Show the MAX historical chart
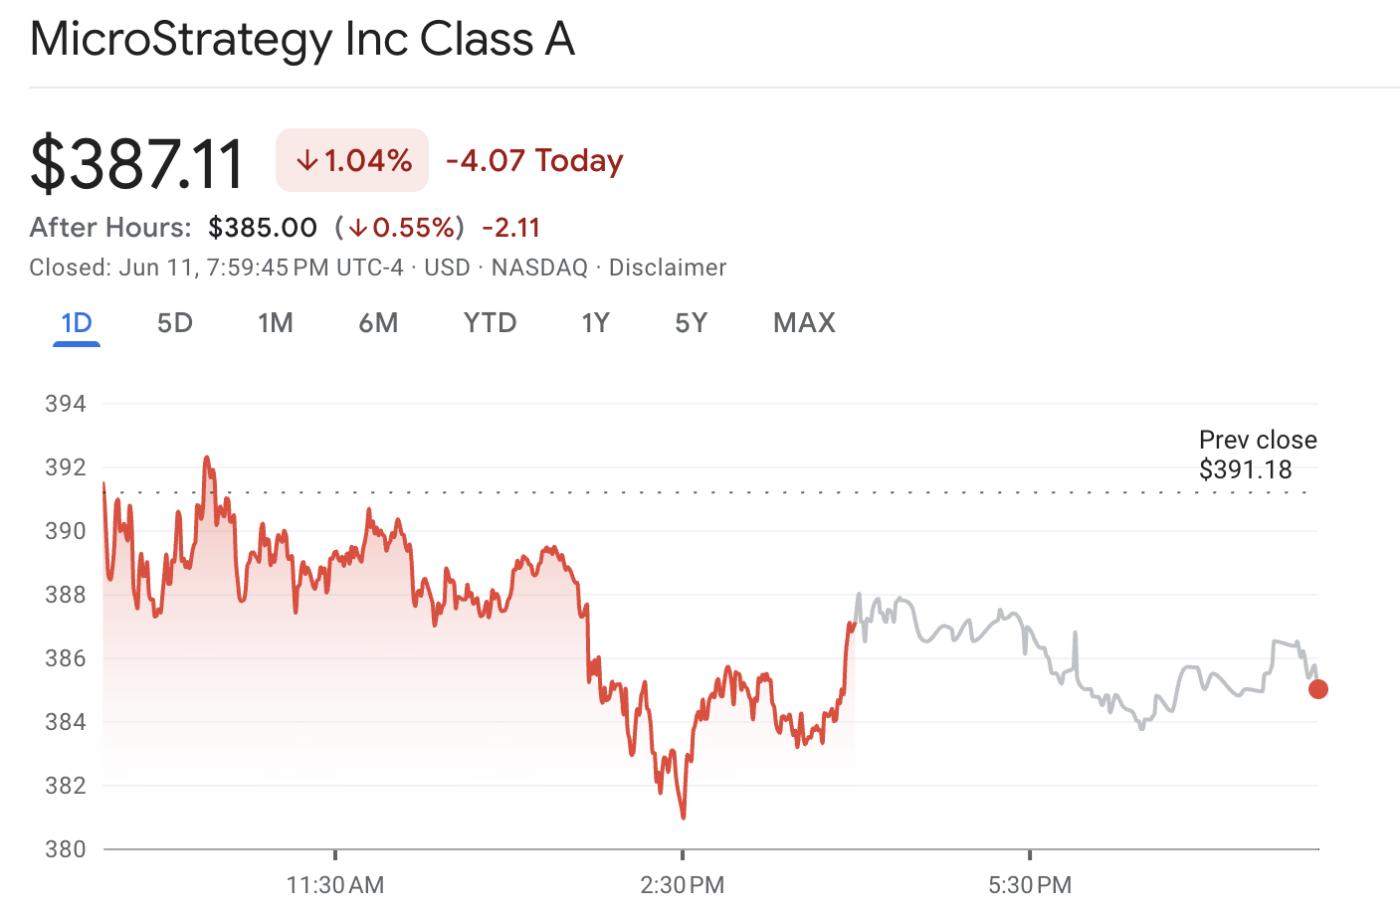Screen dimensions: 1400x913 pos(803,323)
